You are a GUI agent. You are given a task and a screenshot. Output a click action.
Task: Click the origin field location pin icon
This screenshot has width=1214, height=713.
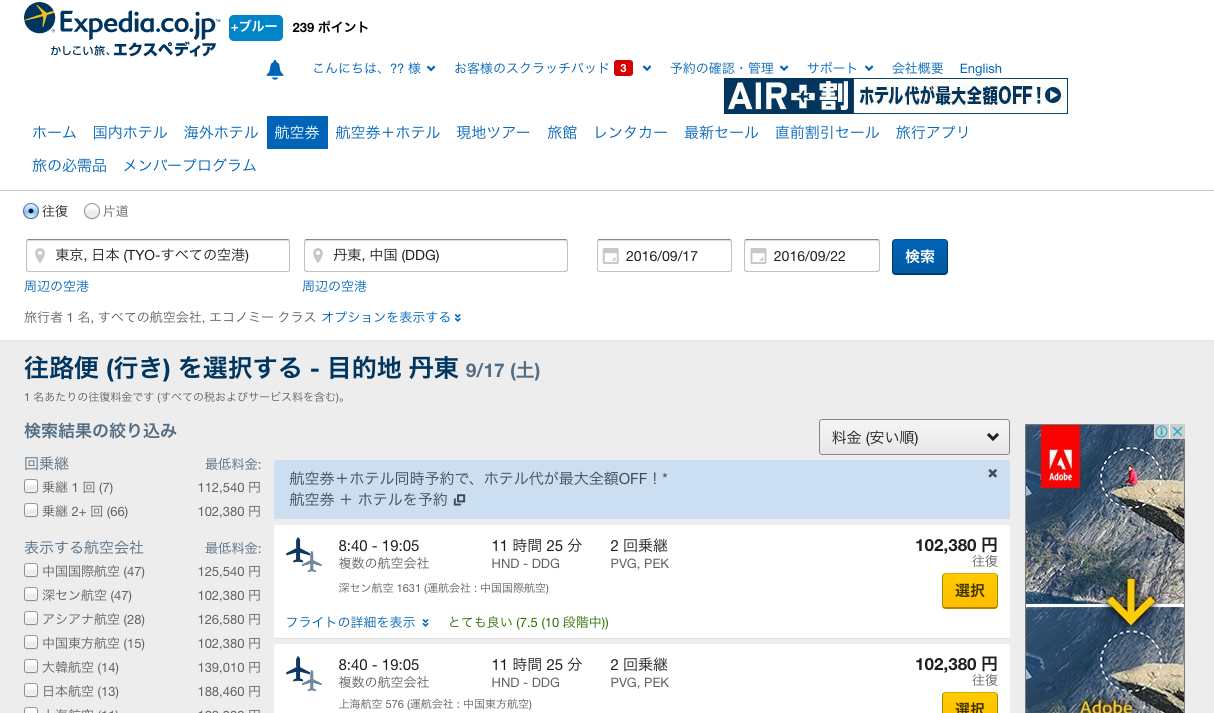[x=40, y=255]
